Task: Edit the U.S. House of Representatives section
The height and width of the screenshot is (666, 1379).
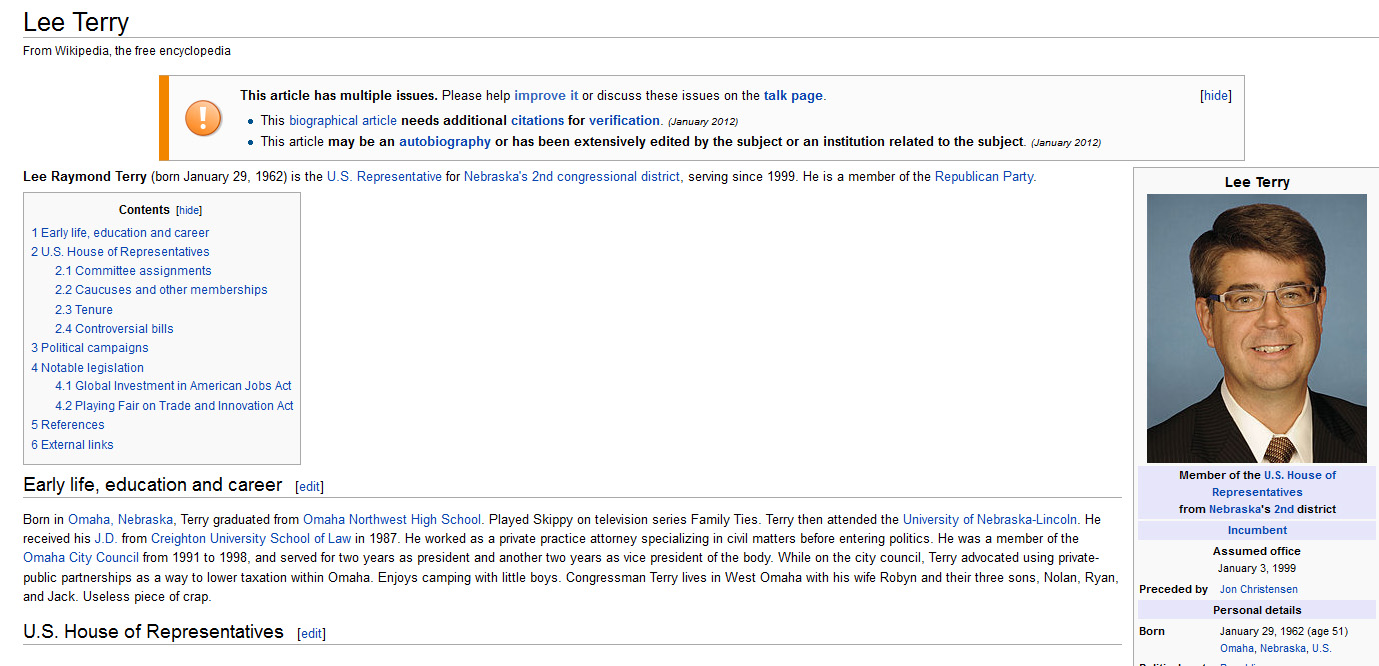Action: (x=311, y=634)
